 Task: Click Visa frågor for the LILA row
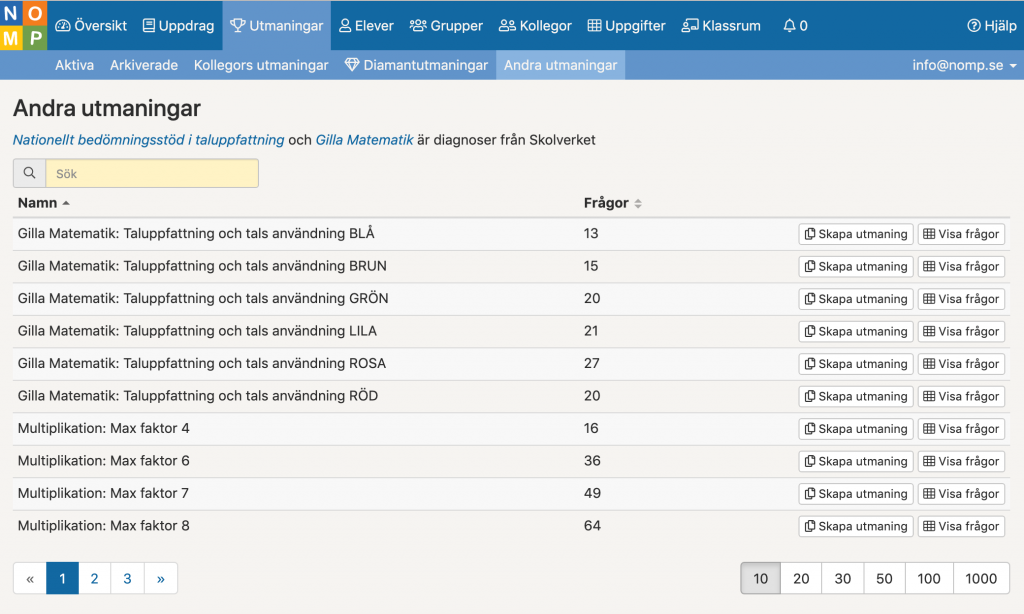pyautogui.click(x=961, y=331)
